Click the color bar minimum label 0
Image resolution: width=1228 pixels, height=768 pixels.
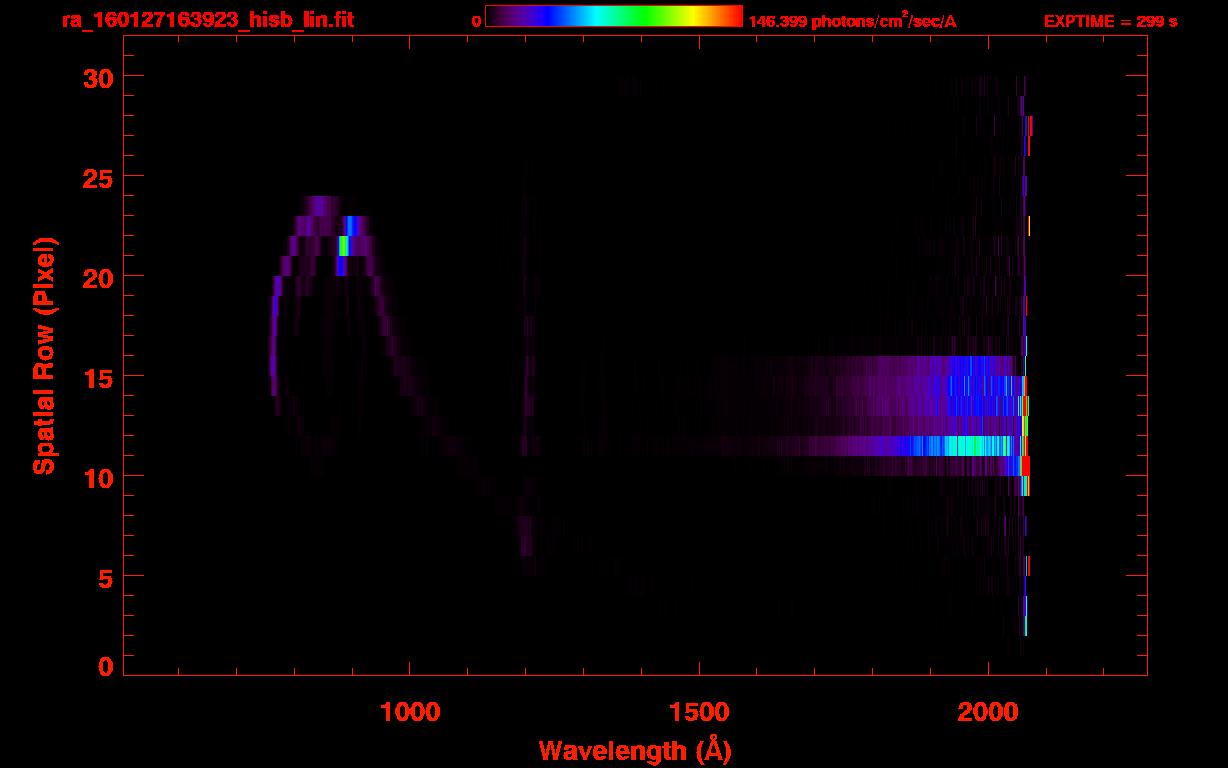tap(476, 21)
